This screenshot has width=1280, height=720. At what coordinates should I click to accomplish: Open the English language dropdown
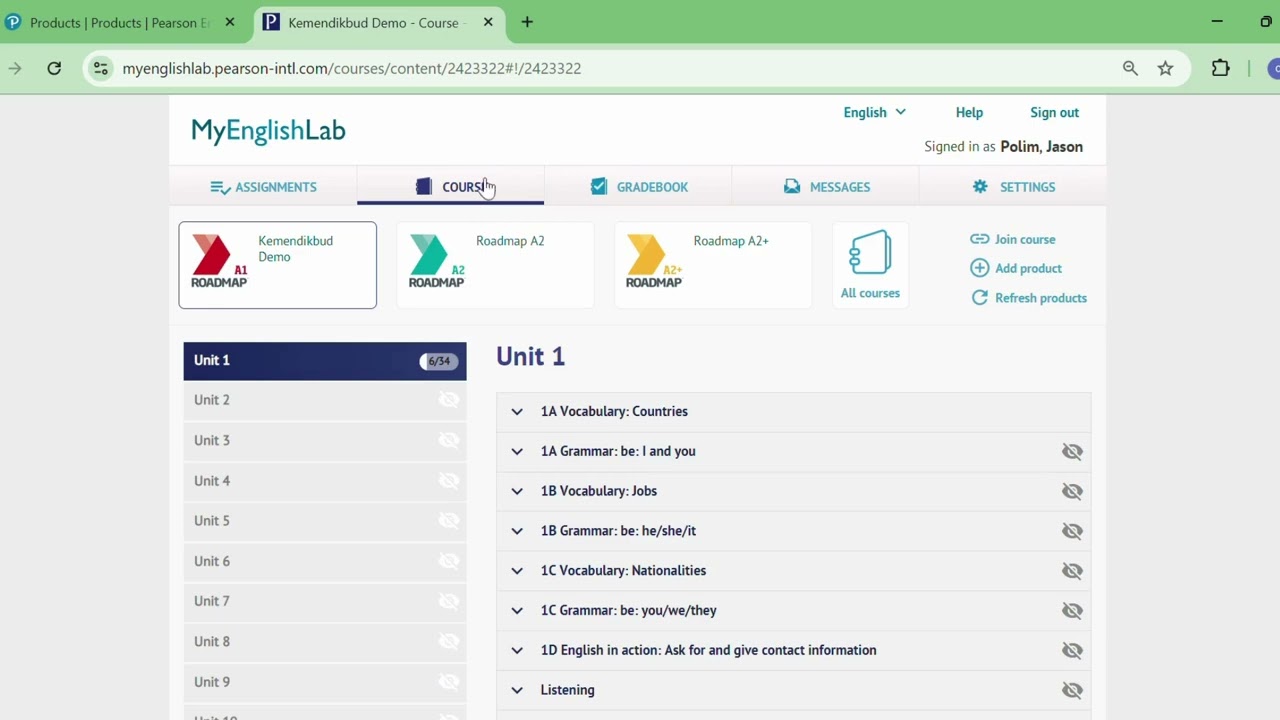pyautogui.click(x=874, y=112)
